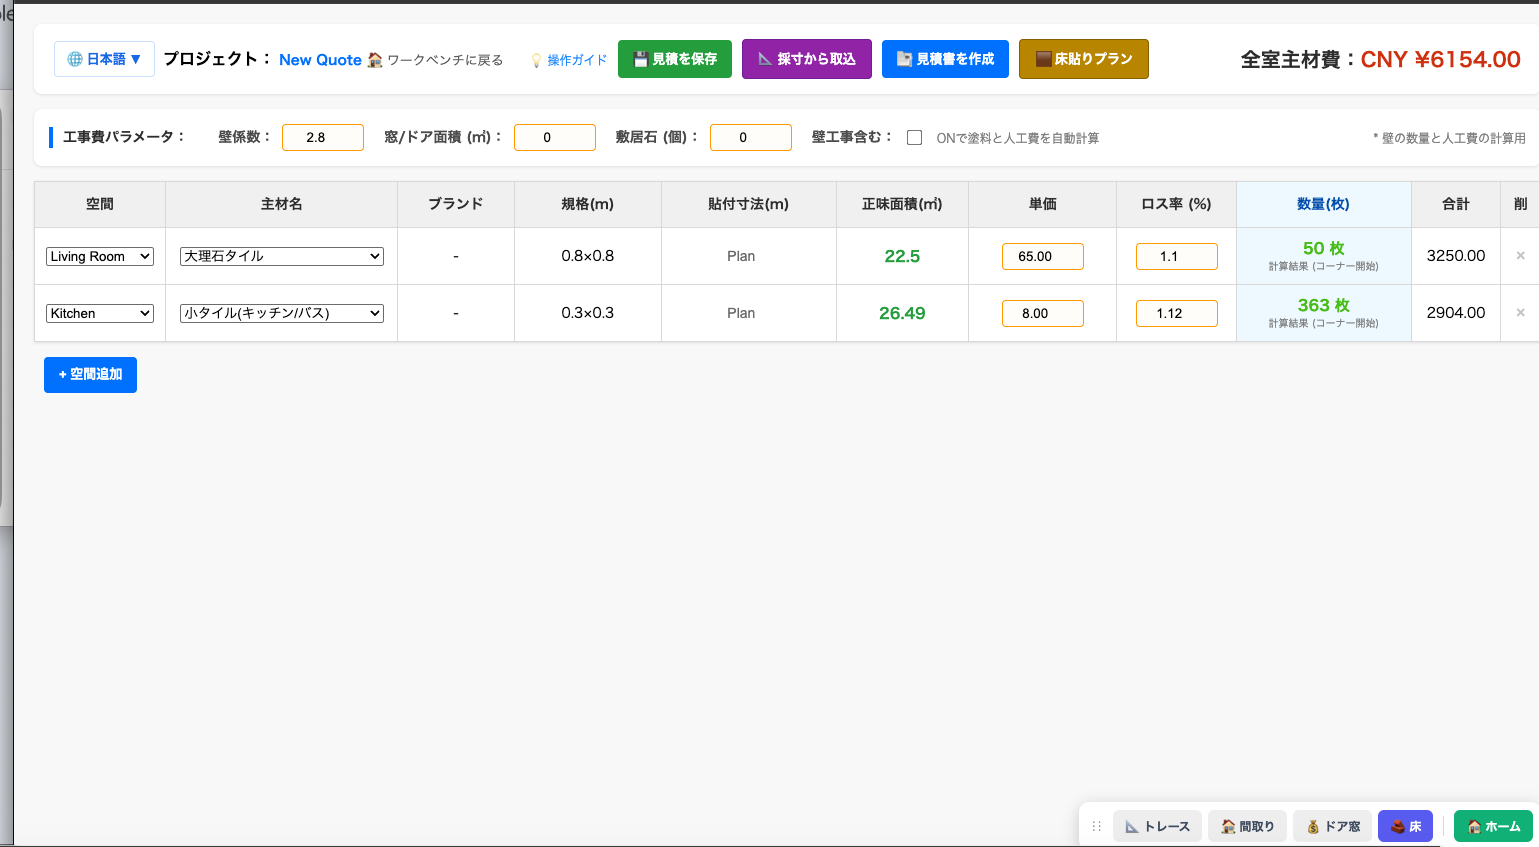The image size is (1539, 847).
Task: Open the Kitchen space dropdown
Action: [100, 313]
